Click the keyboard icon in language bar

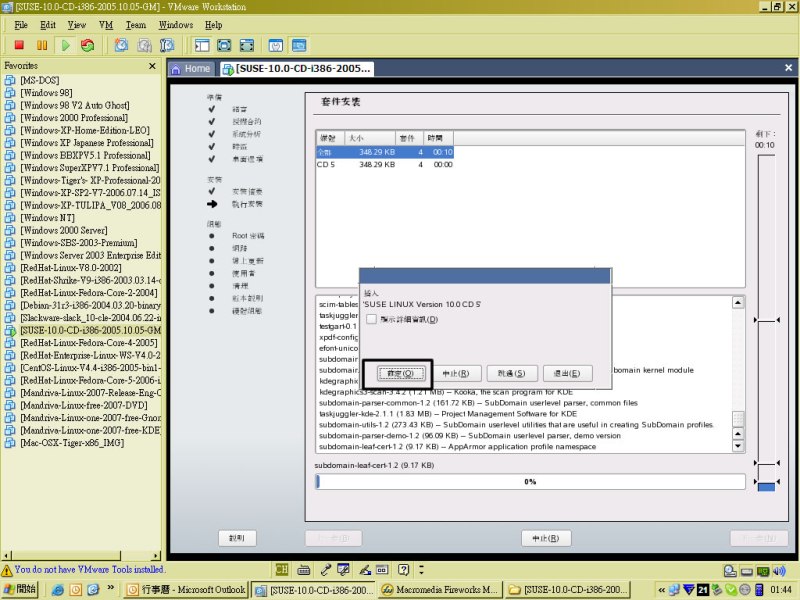(304, 570)
